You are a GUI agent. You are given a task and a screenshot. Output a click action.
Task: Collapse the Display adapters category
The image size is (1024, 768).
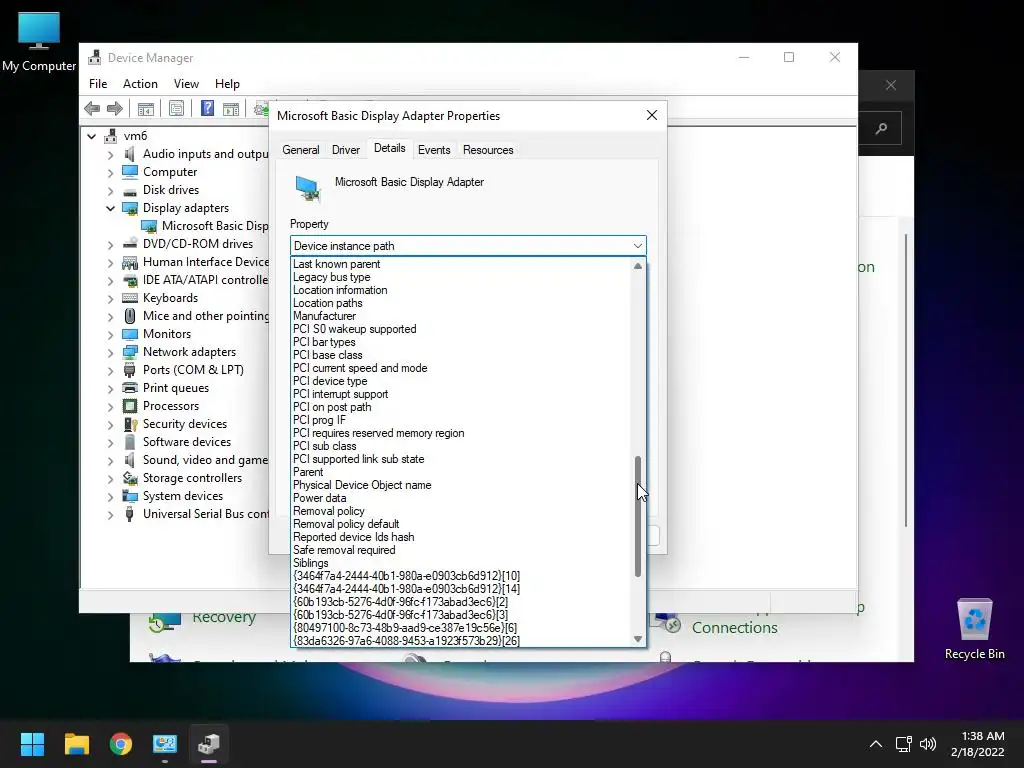(x=110, y=208)
